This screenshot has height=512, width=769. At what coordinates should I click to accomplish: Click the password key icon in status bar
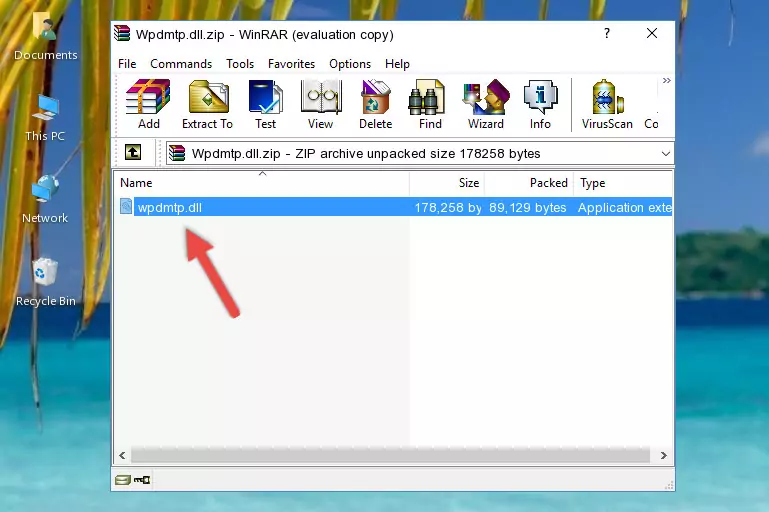[142, 480]
